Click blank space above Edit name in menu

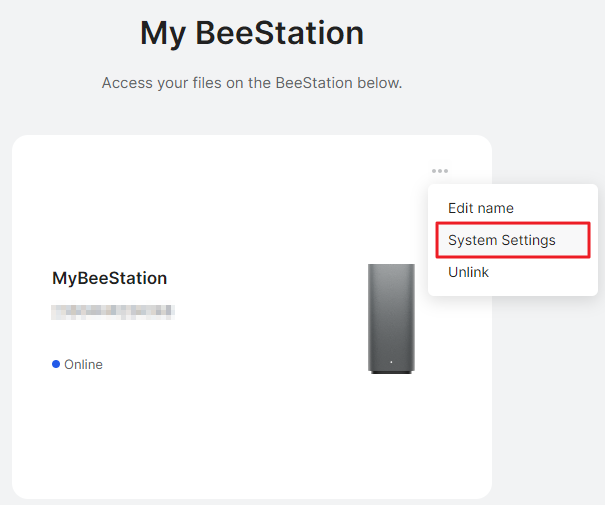pyautogui.click(x=513, y=192)
